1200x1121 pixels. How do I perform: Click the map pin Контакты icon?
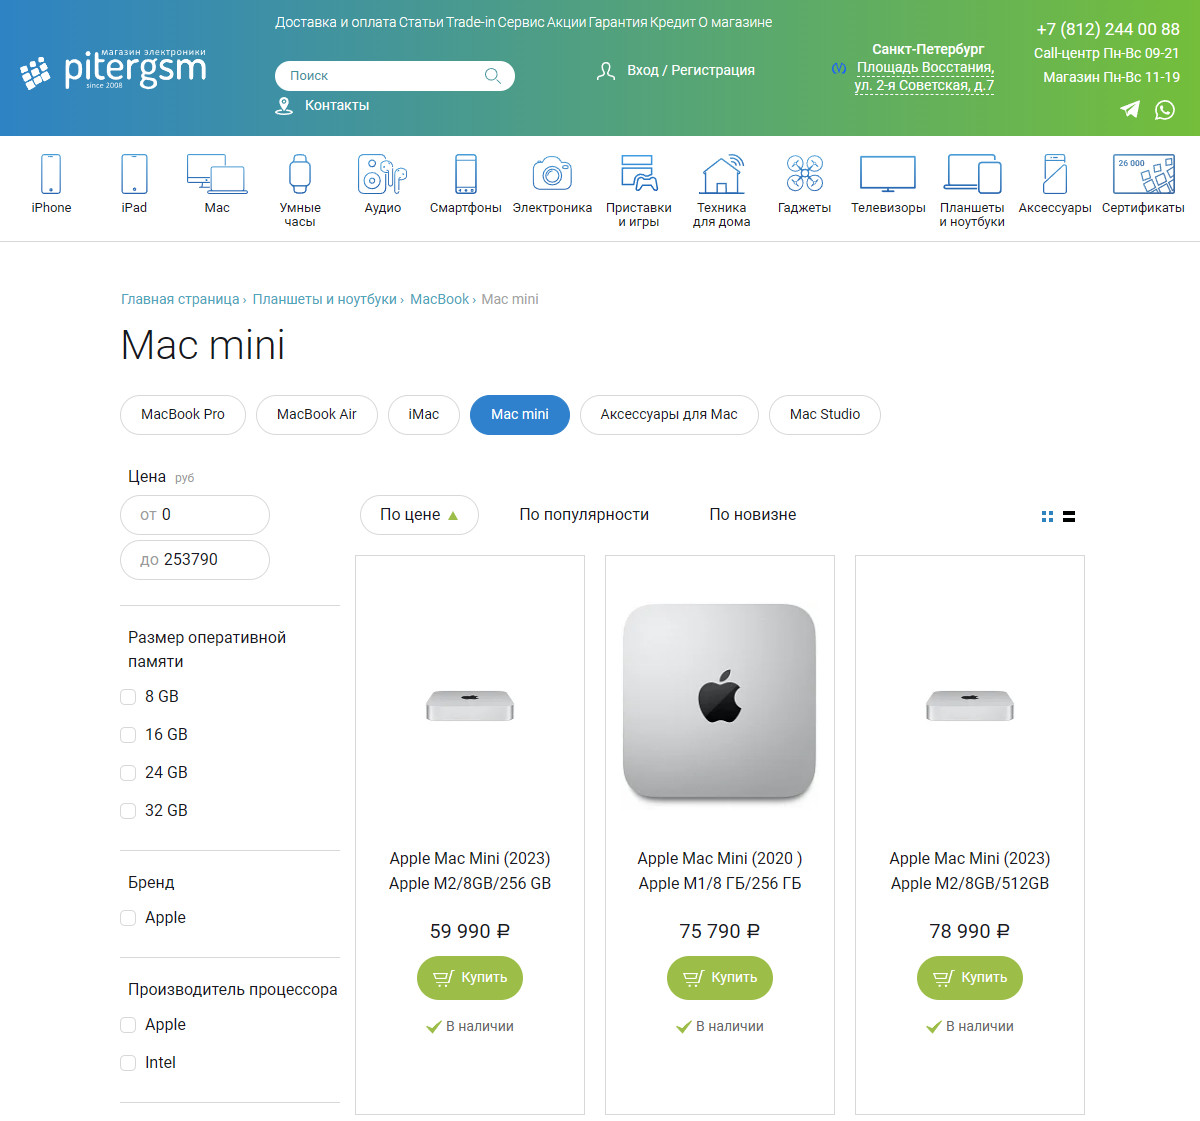coord(284,106)
